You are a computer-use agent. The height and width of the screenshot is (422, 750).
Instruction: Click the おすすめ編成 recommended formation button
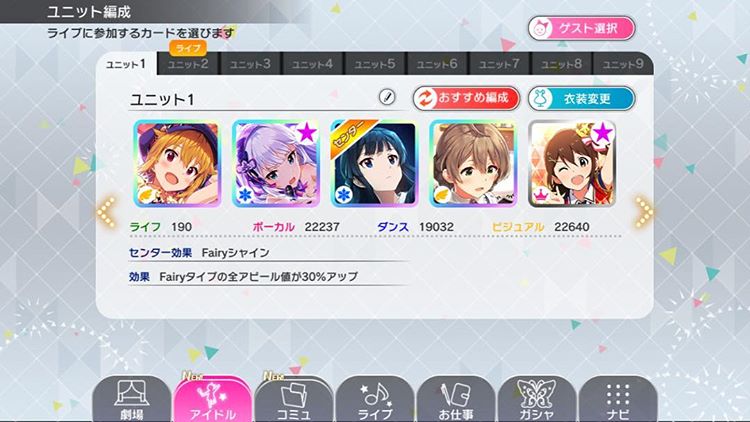pyautogui.click(x=466, y=98)
